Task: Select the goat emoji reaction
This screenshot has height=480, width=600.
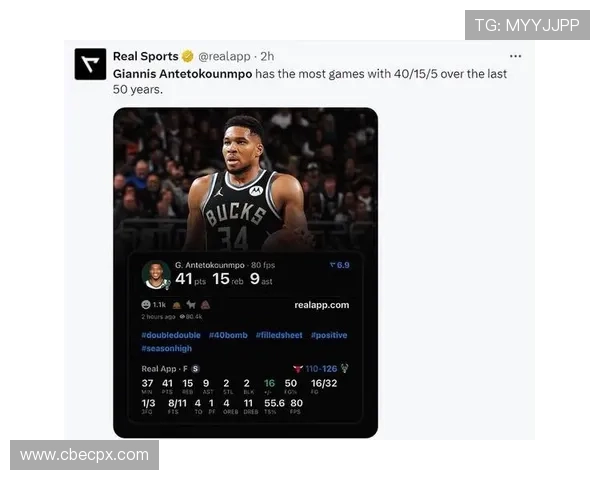Action: click(191, 305)
